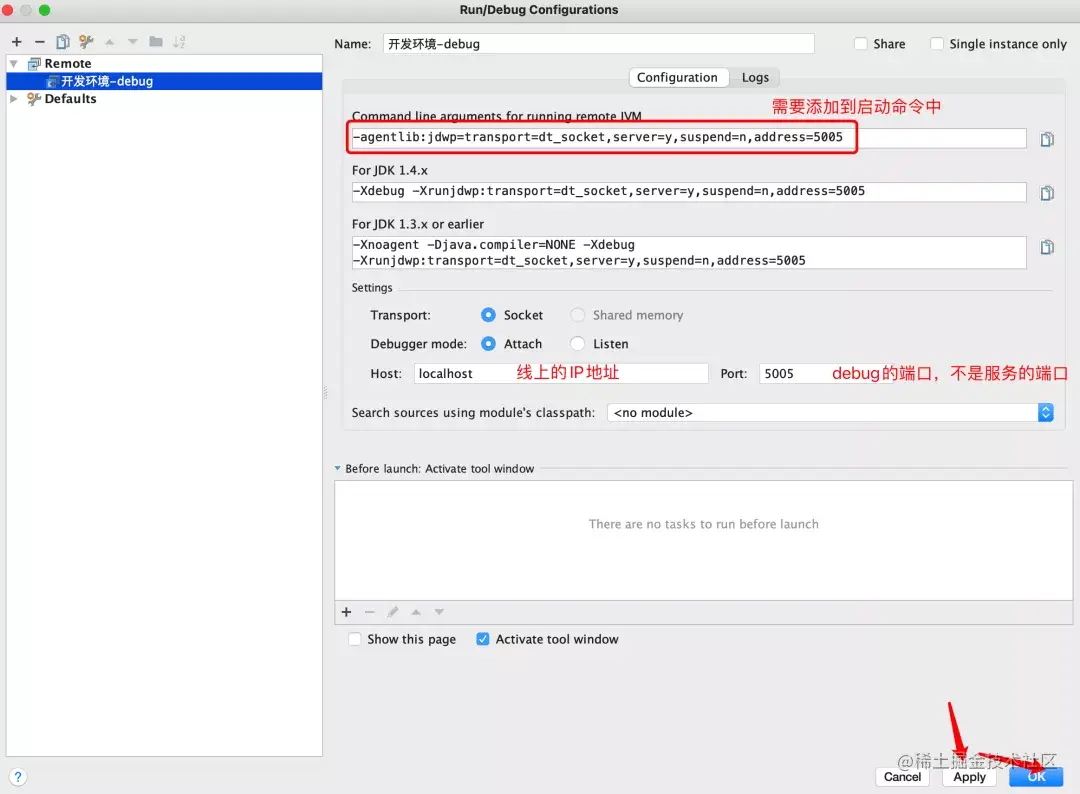Open help with question mark button
The image size is (1080, 794).
point(18,777)
